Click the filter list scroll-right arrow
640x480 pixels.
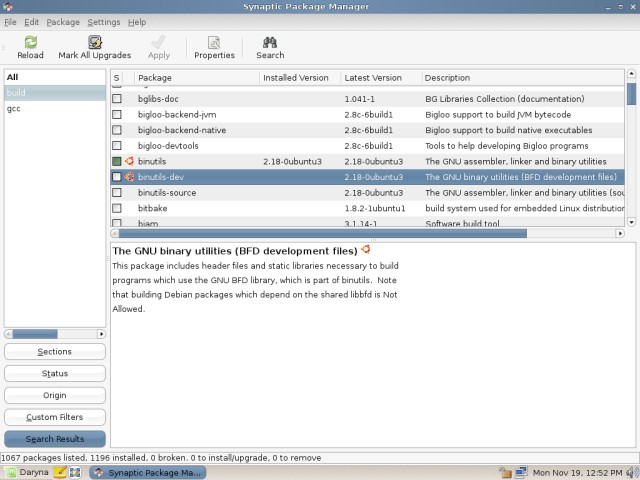coord(101,334)
